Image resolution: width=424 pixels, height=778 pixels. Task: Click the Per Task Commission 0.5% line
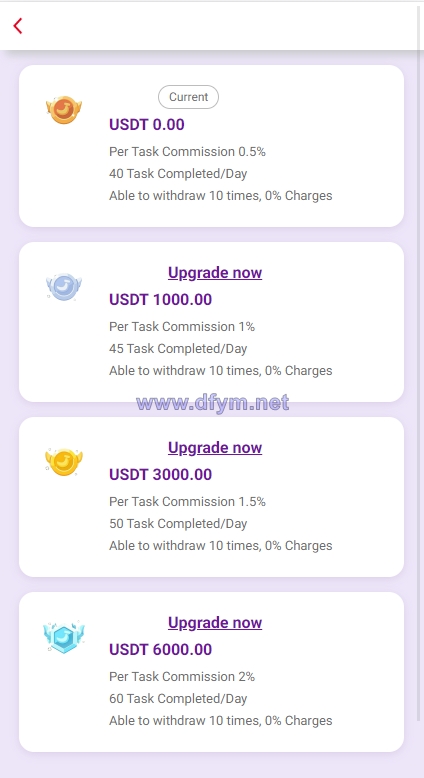pos(187,152)
